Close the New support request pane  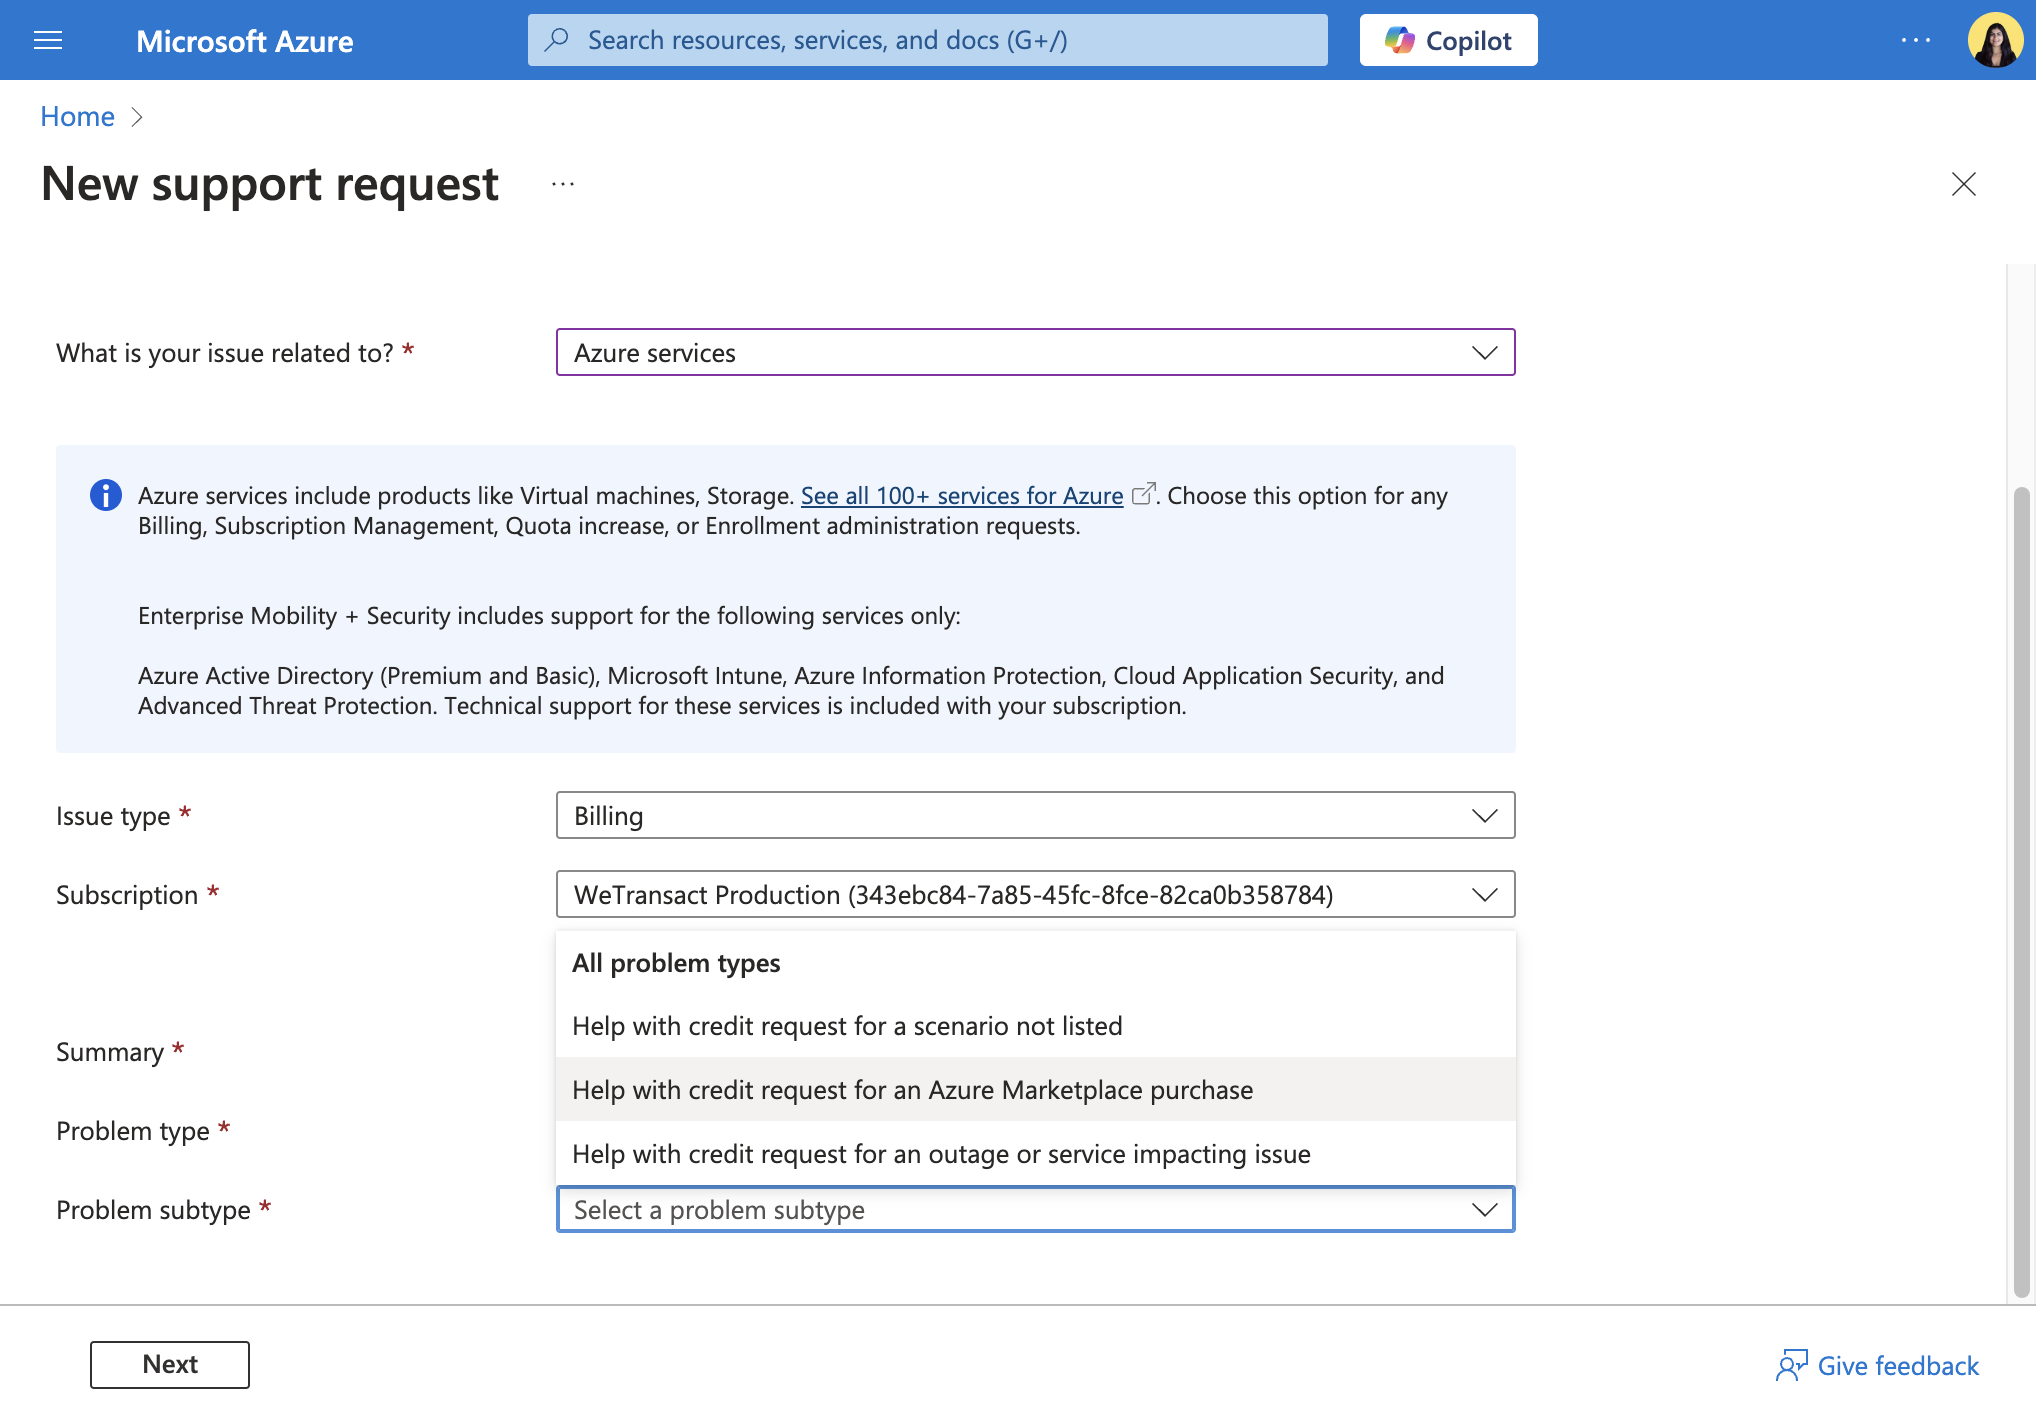tap(1963, 184)
